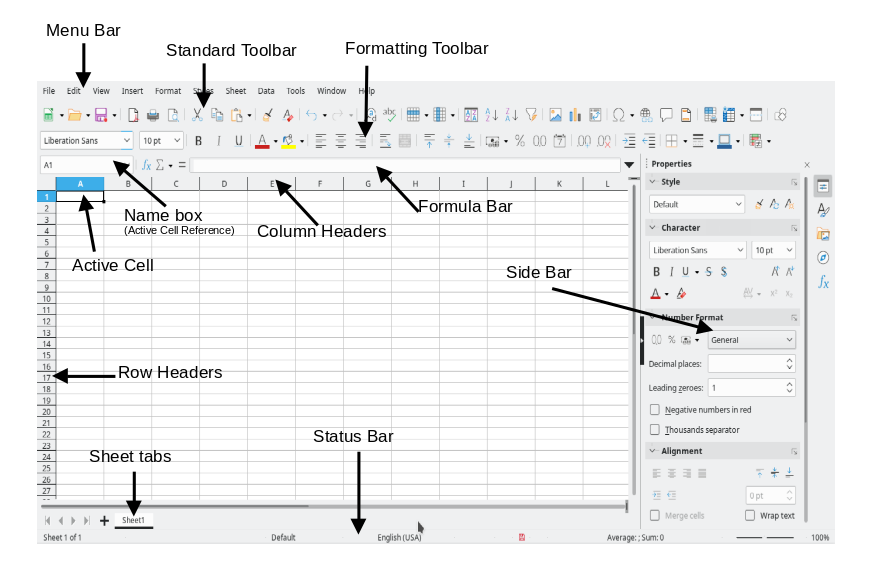
Task: Click the Sort Ascending icon
Action: (491, 115)
